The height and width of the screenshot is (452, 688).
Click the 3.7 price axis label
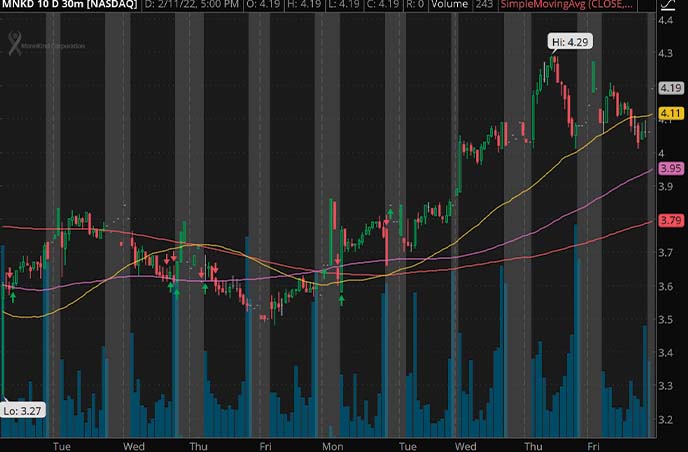pos(666,253)
